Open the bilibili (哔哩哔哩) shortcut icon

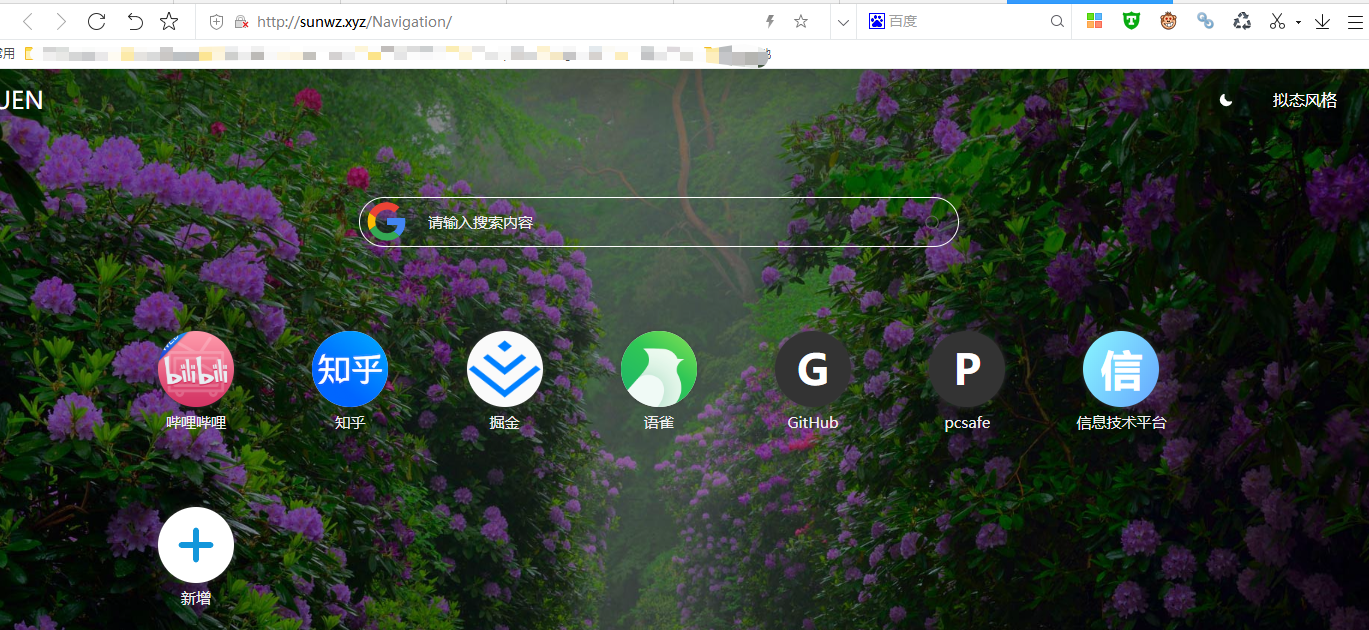(x=196, y=369)
